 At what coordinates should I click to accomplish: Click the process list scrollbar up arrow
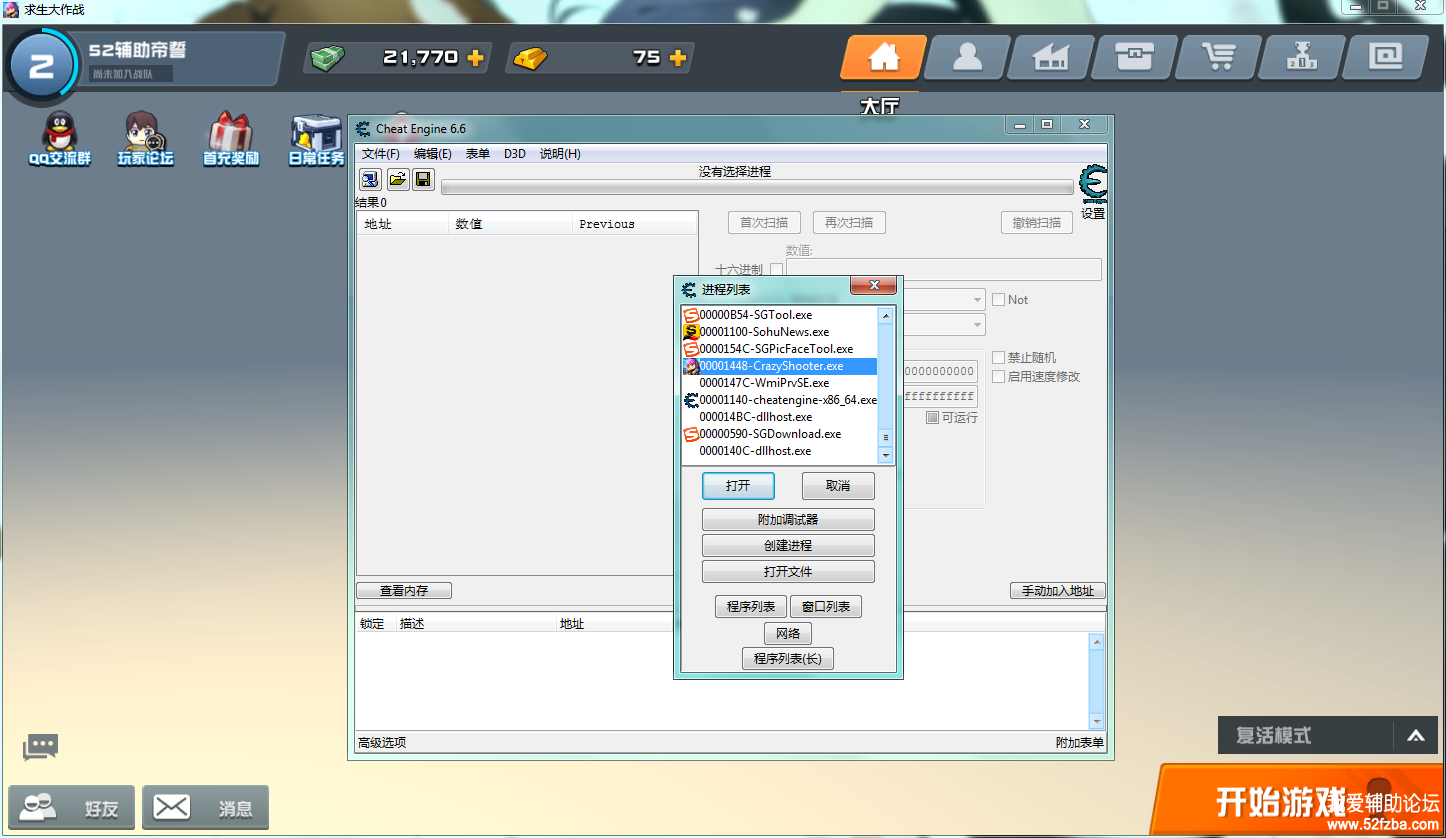point(885,315)
